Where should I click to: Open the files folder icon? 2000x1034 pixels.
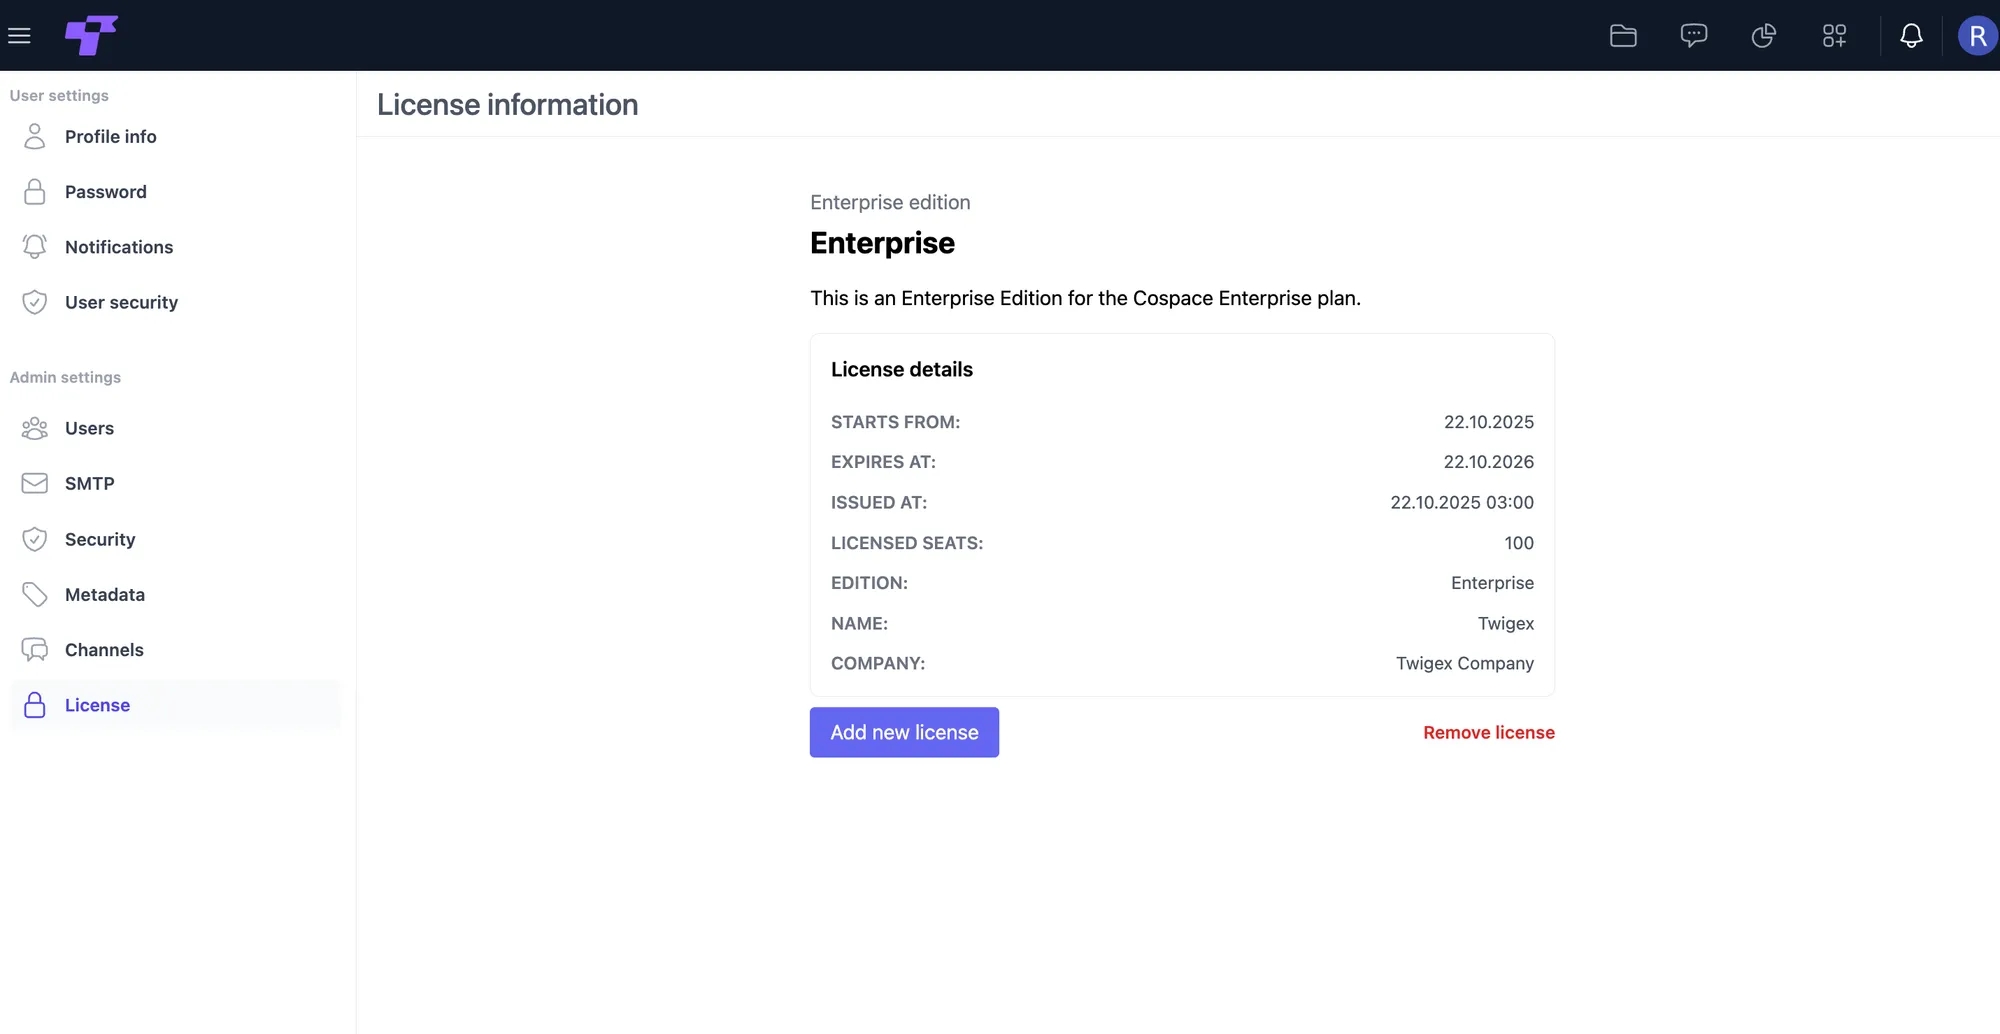pyautogui.click(x=1623, y=36)
